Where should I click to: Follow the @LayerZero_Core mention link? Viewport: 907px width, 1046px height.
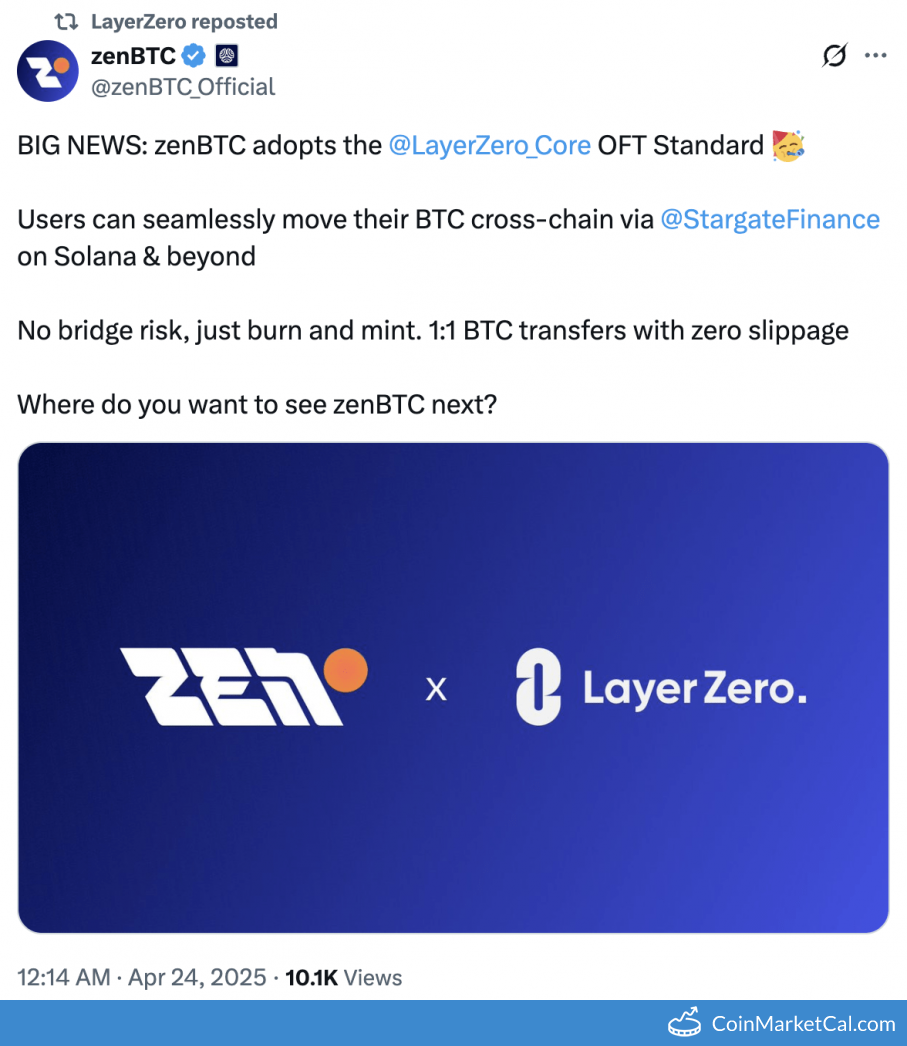pos(489,146)
